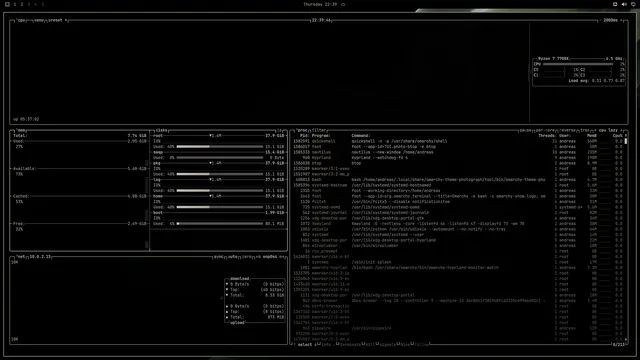The image size is (640, 360).
Task: Click the process list scrollbar thumb
Action: click(626, 141)
